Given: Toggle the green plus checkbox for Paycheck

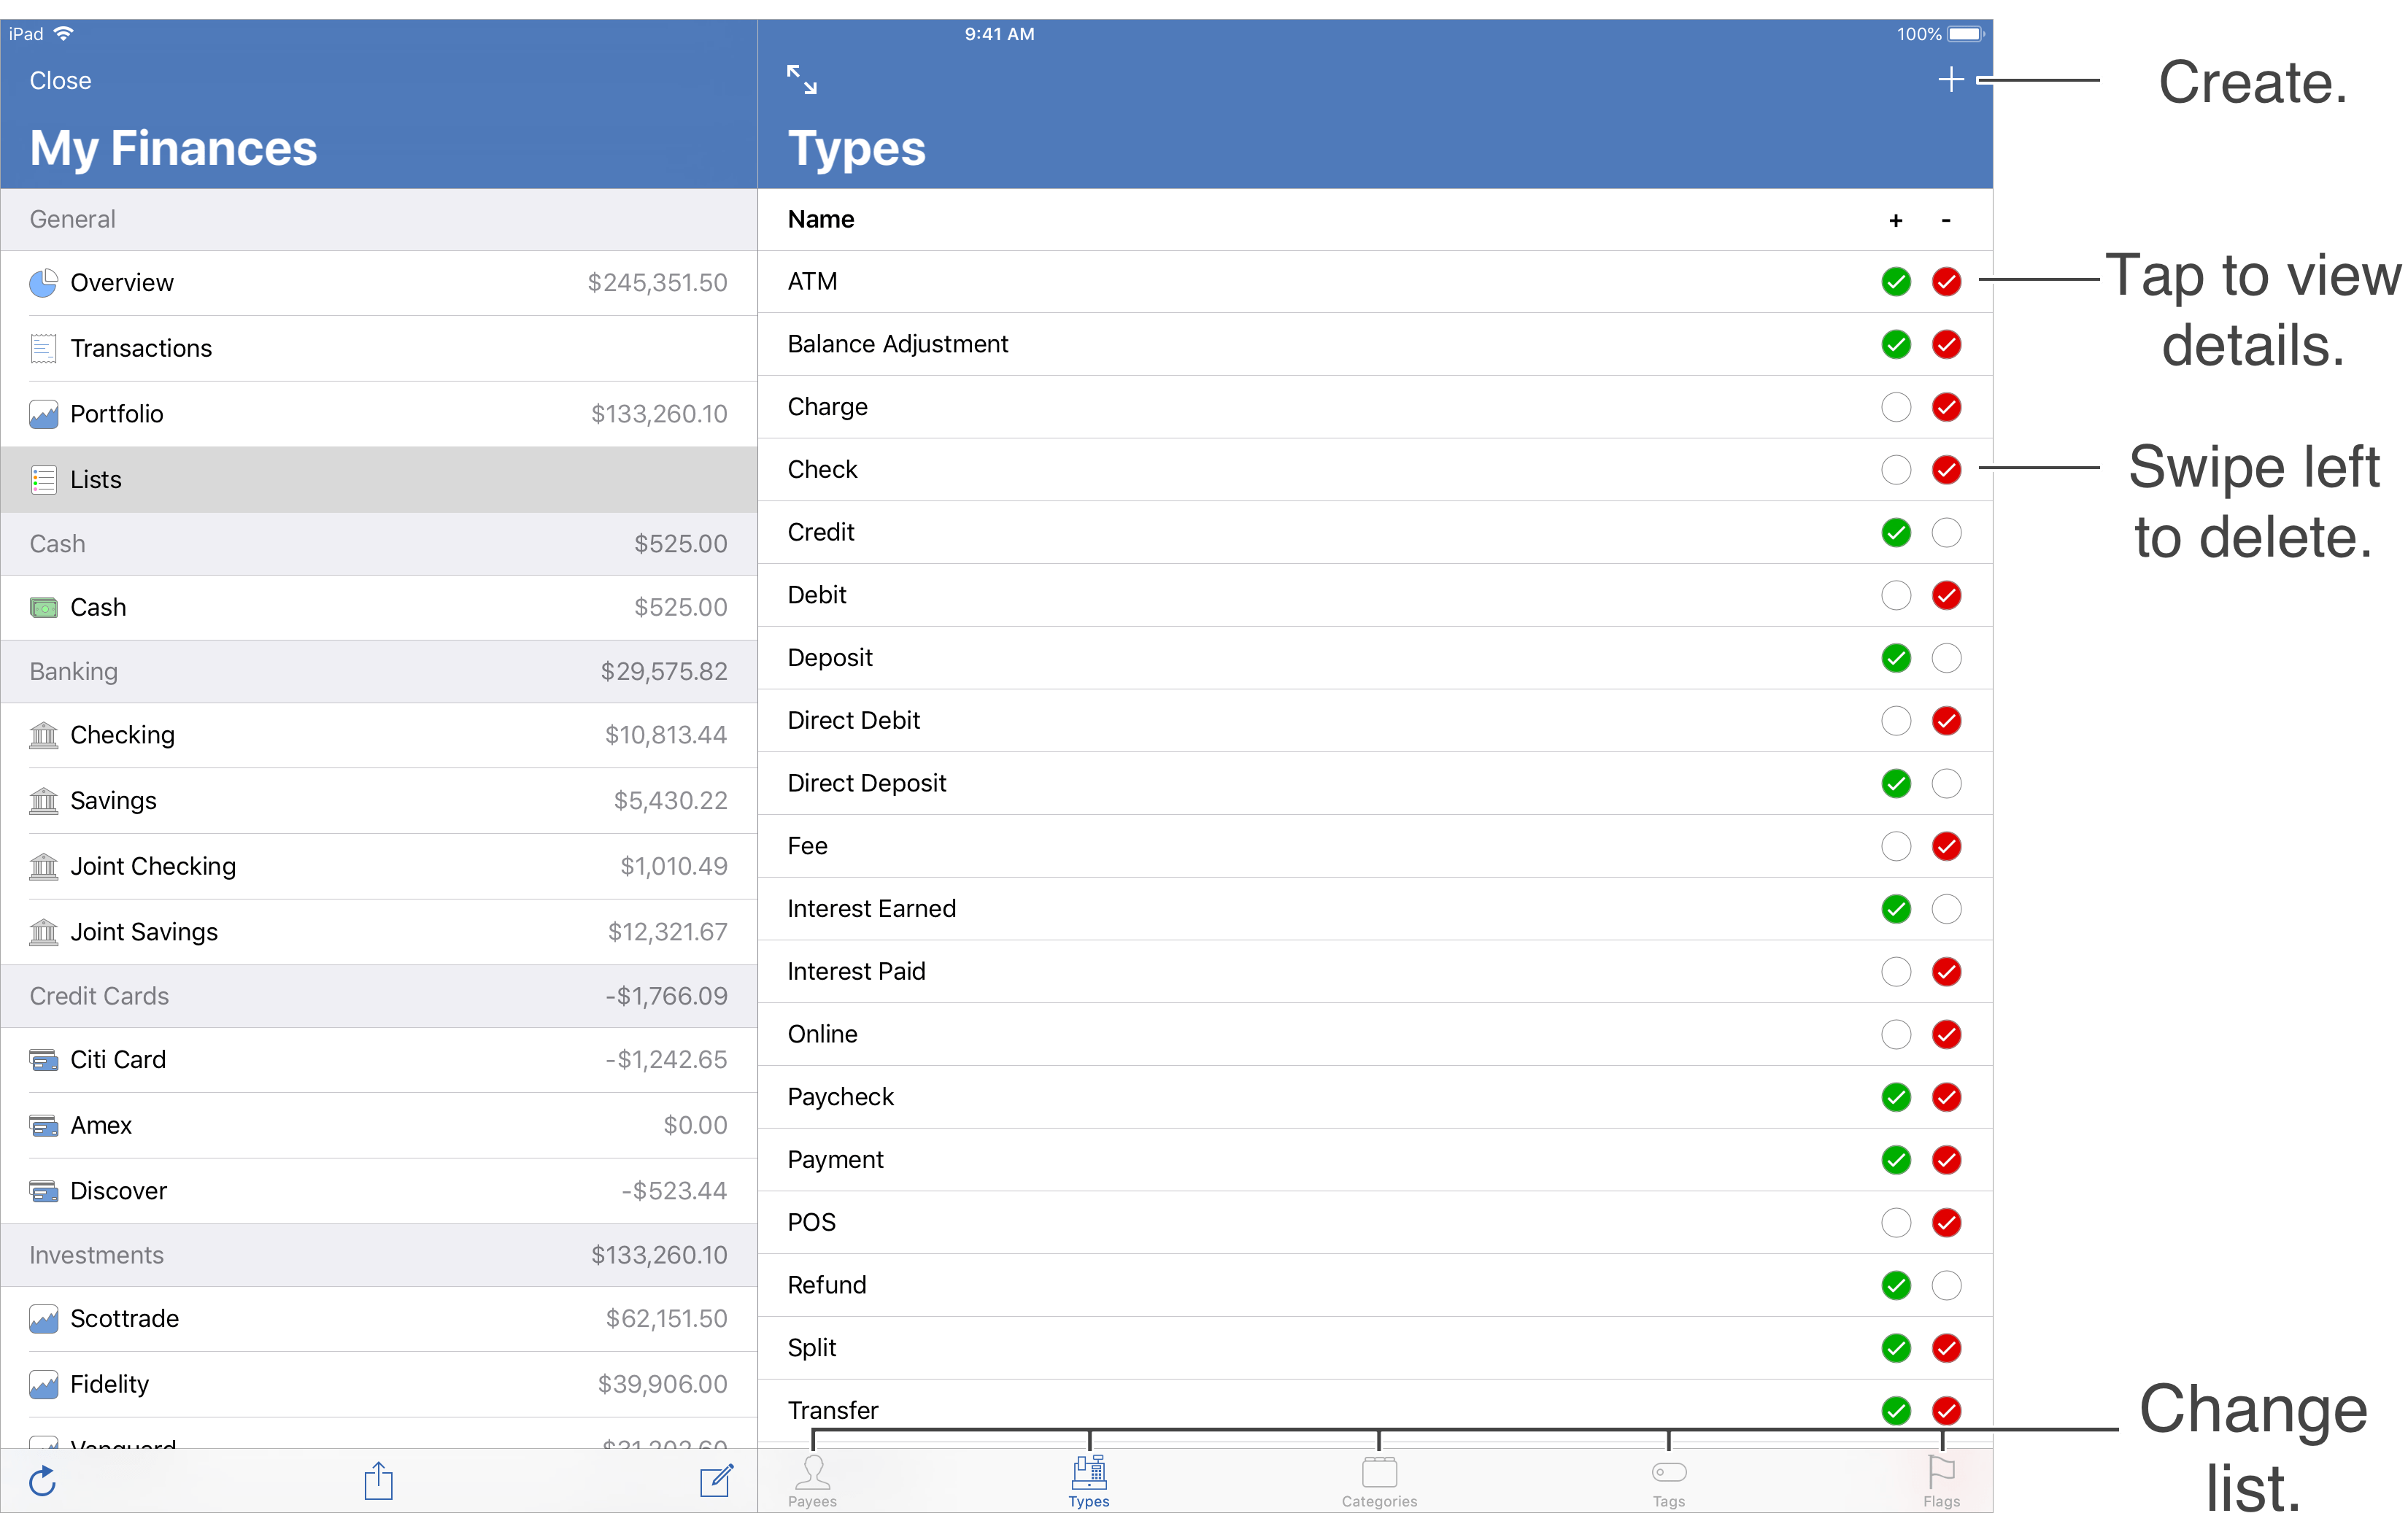Looking at the screenshot, I should coord(1895,1097).
